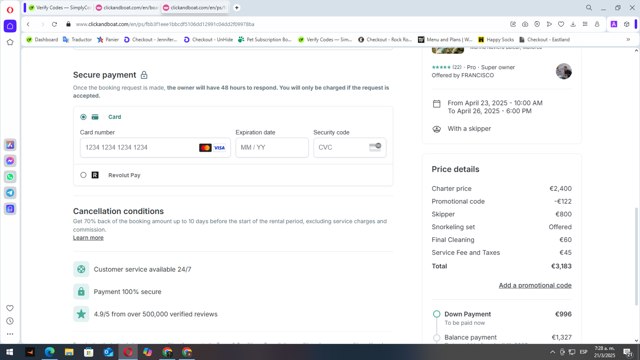Viewport: 640px width, 360px height.
Task: Go back to the previous page
Action: pyautogui.click(x=28, y=24)
